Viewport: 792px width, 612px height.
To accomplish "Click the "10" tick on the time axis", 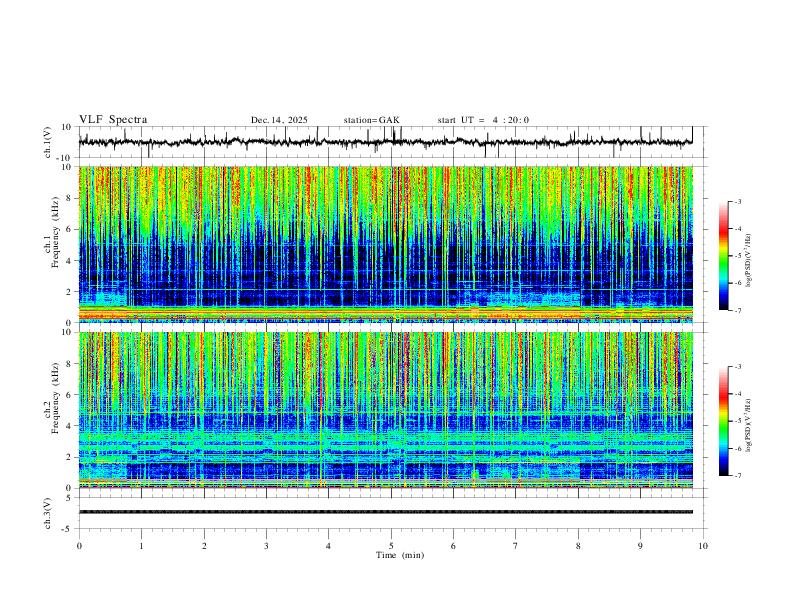I will coord(703,546).
